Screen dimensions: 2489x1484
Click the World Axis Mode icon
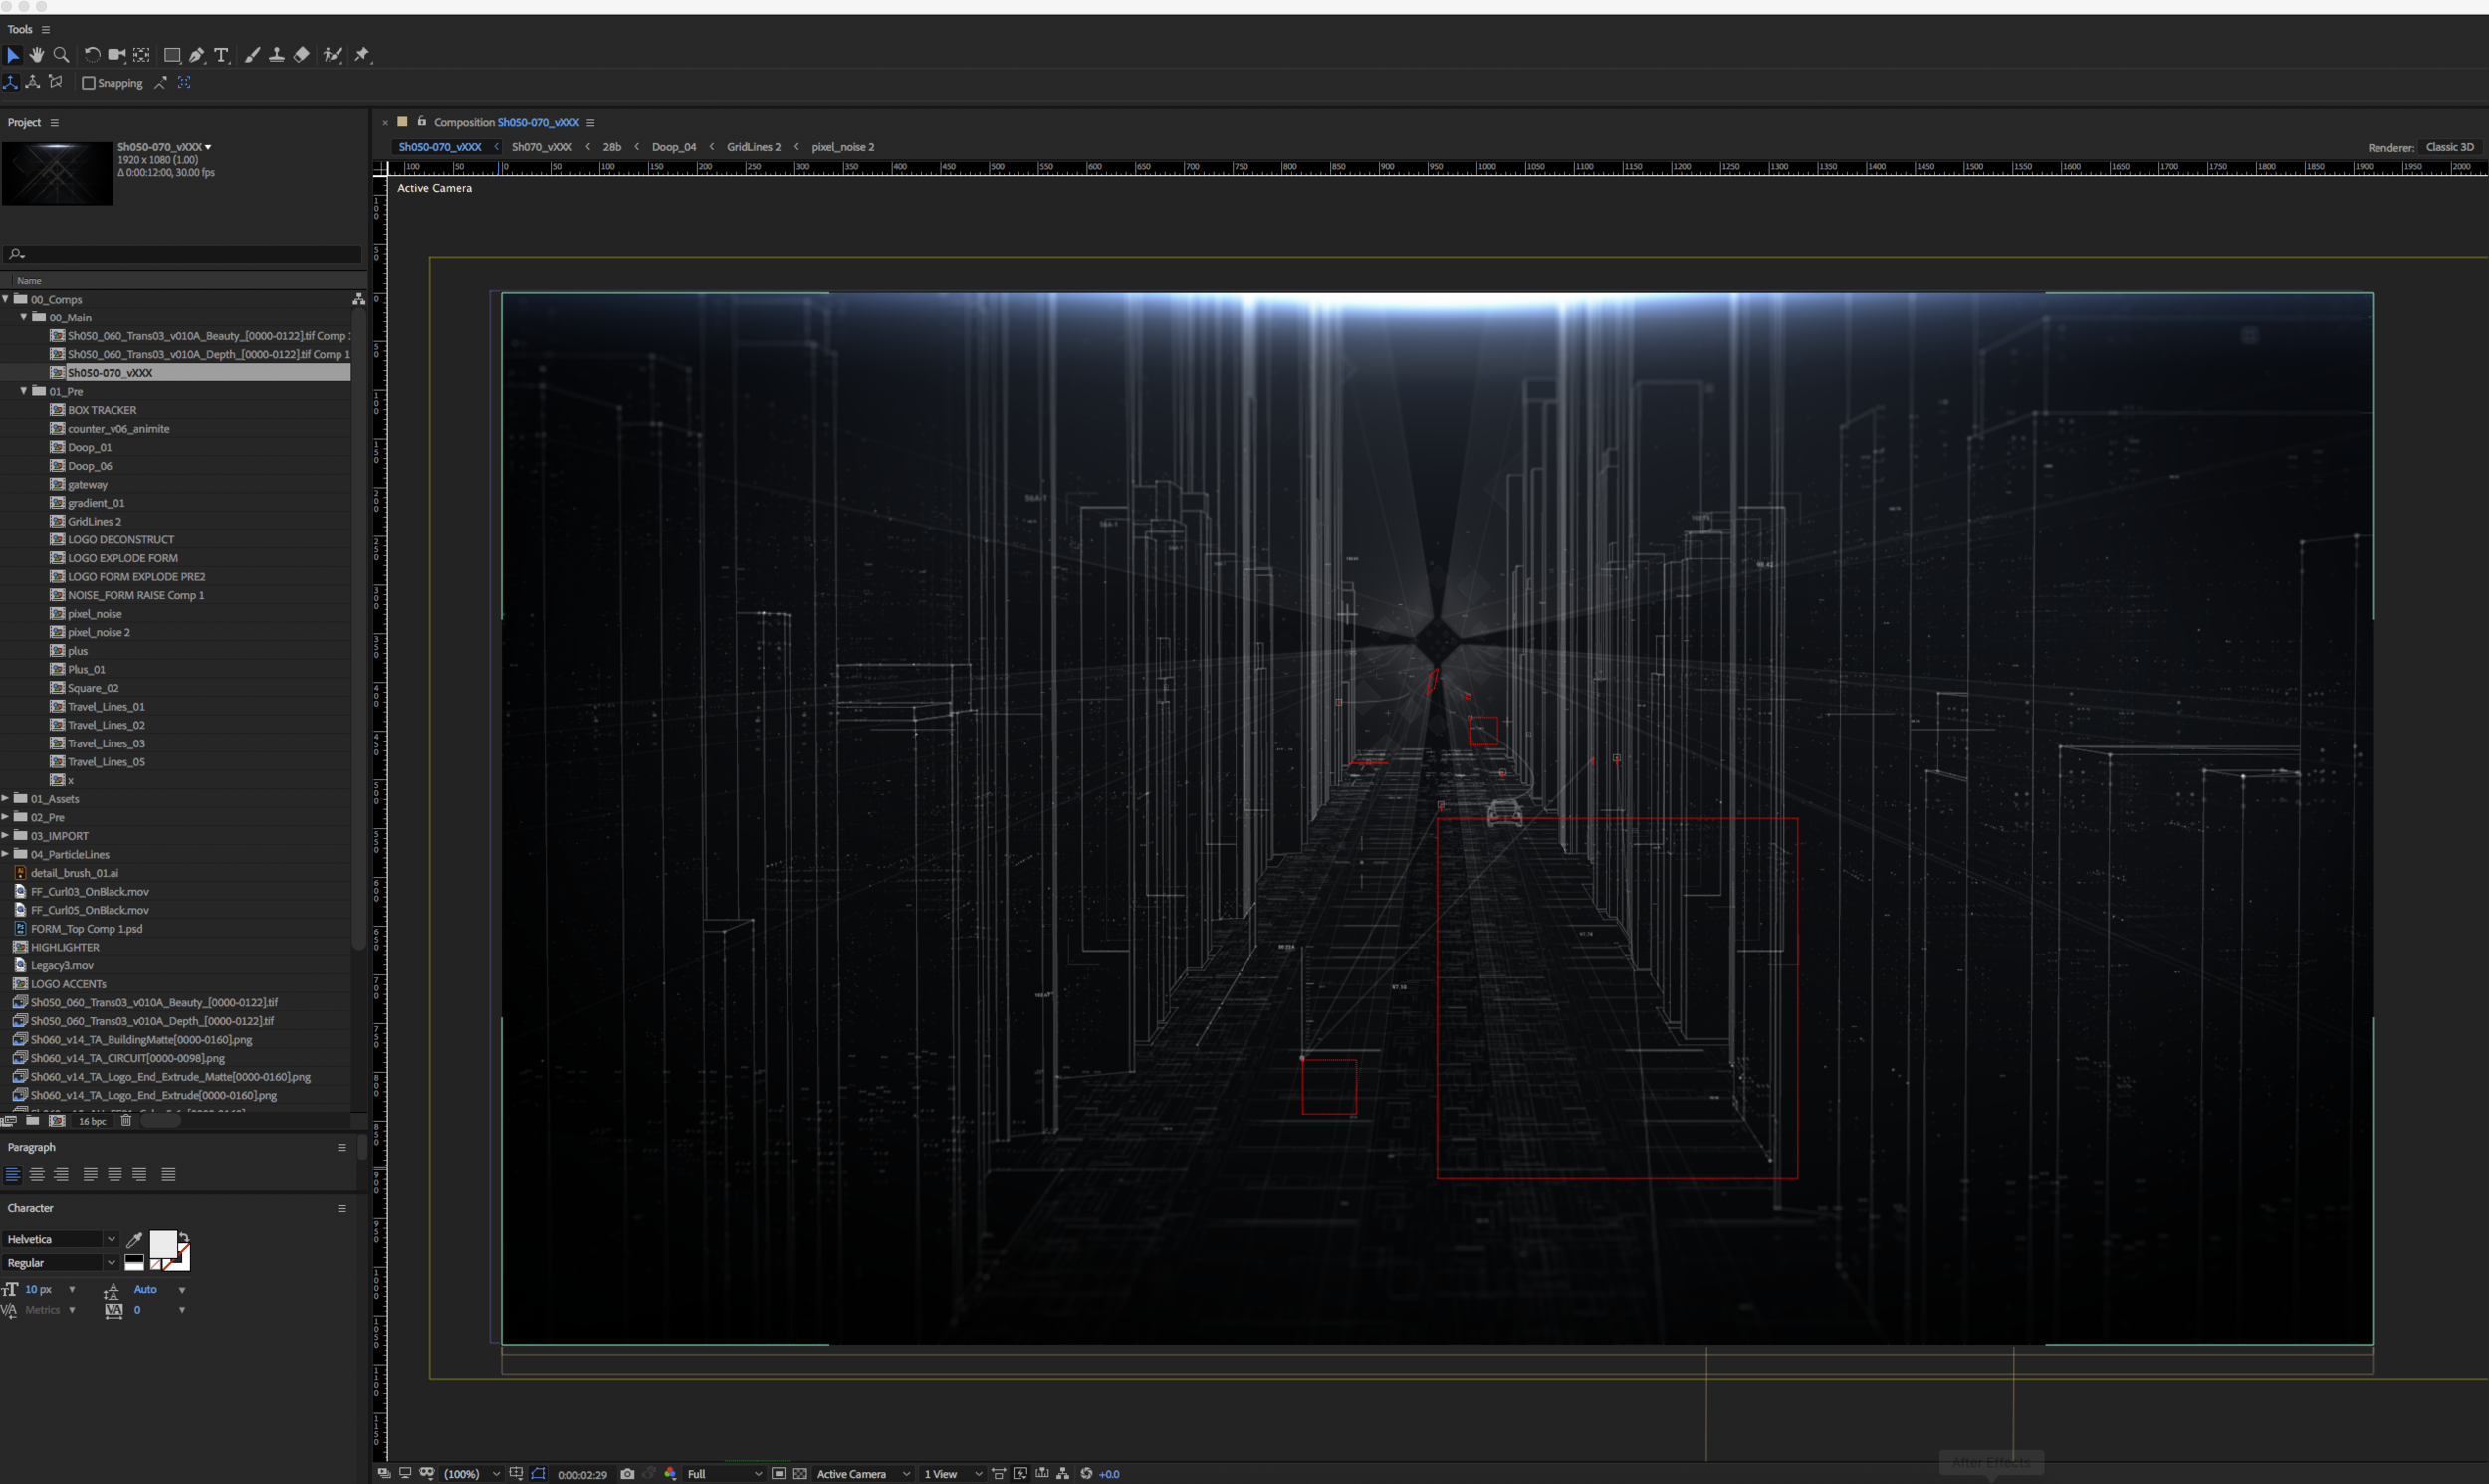click(33, 82)
